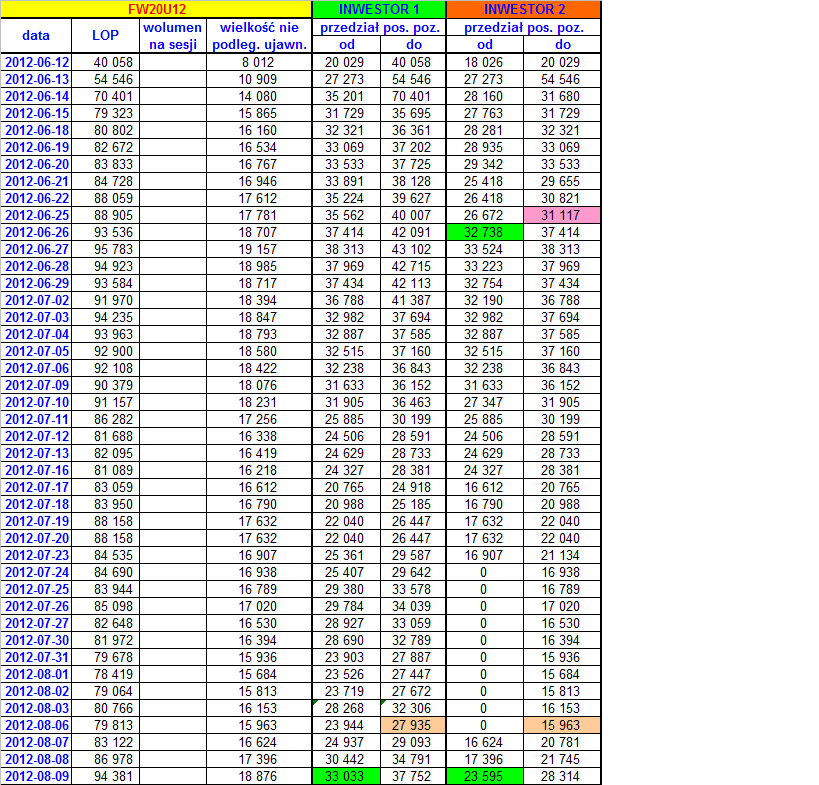Select the orange INWESTOR 2 header
819x785 pixels.
point(523,9)
